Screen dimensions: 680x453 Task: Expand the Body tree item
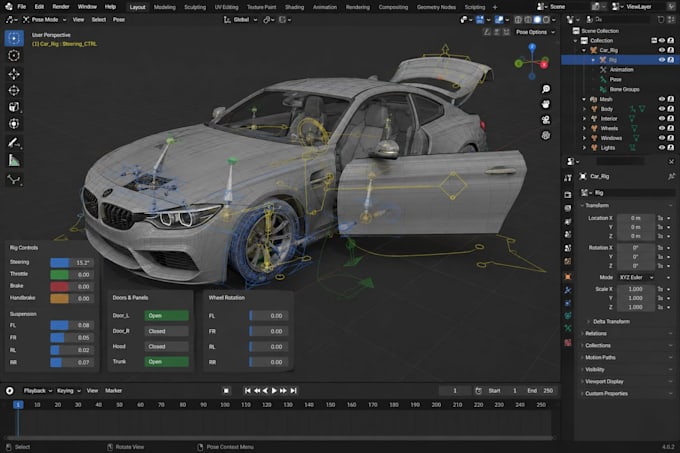pyautogui.click(x=584, y=109)
